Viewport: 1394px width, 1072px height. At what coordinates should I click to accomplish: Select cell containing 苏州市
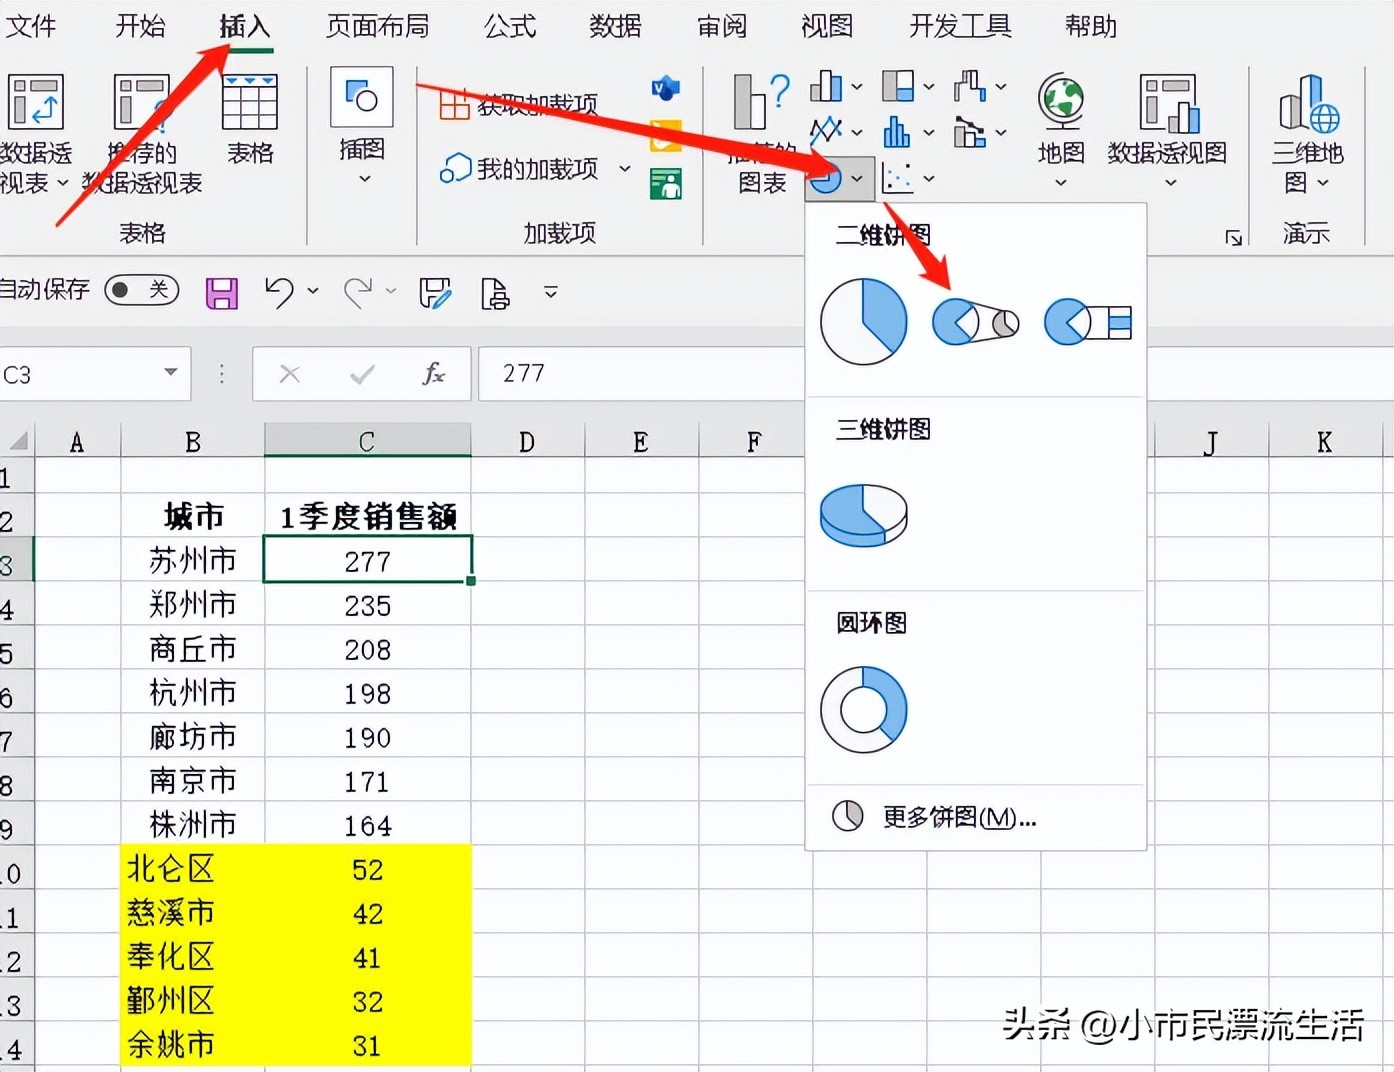tap(193, 560)
